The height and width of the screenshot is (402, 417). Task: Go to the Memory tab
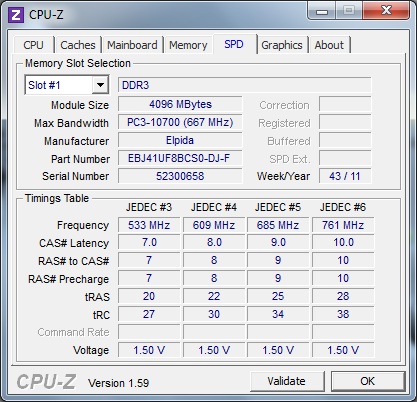click(188, 45)
